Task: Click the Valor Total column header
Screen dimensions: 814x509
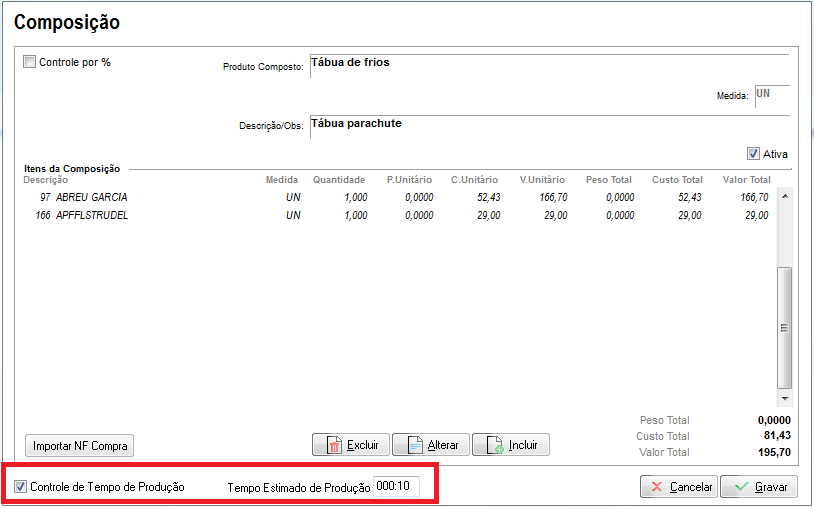Action: point(746,180)
